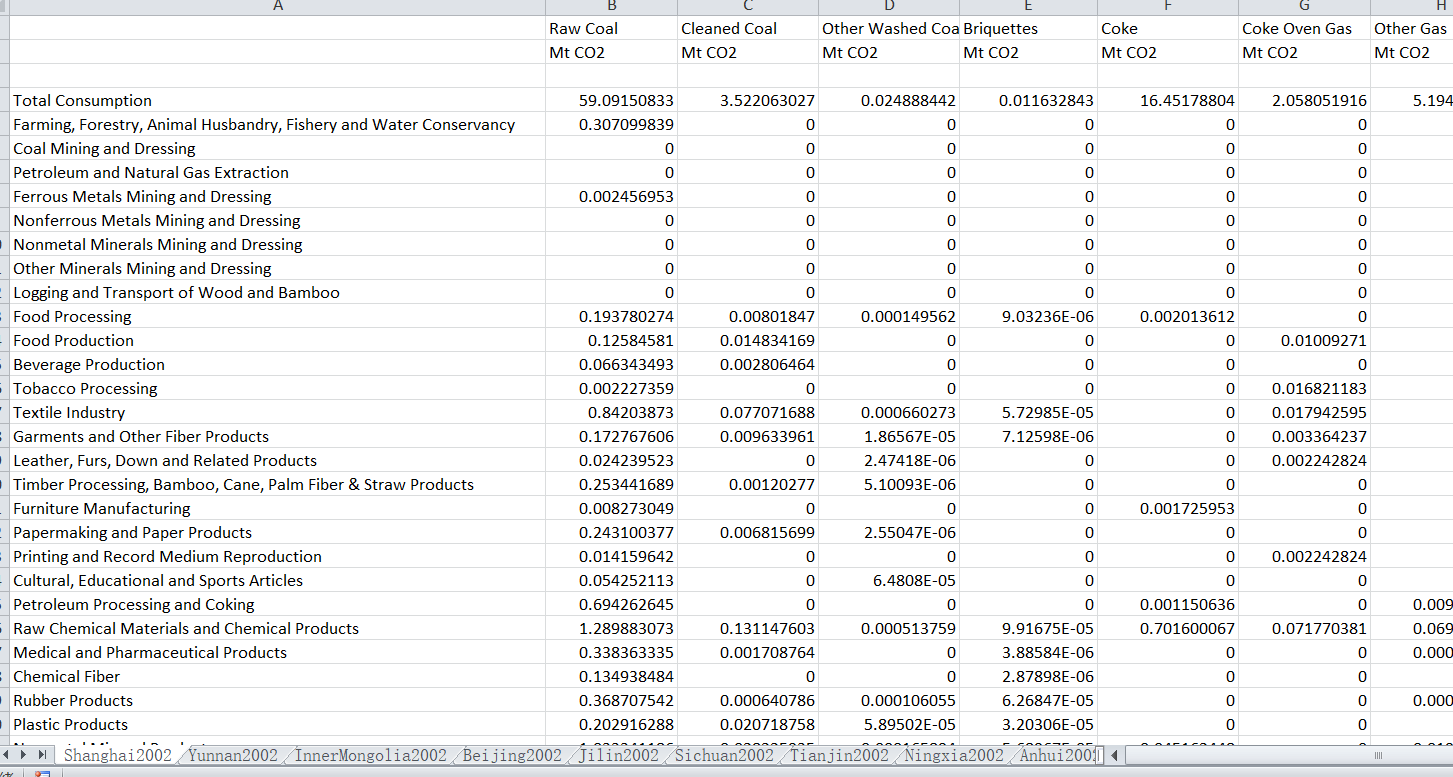
Task: Click the Other Gas header cell
Action: (1412, 28)
